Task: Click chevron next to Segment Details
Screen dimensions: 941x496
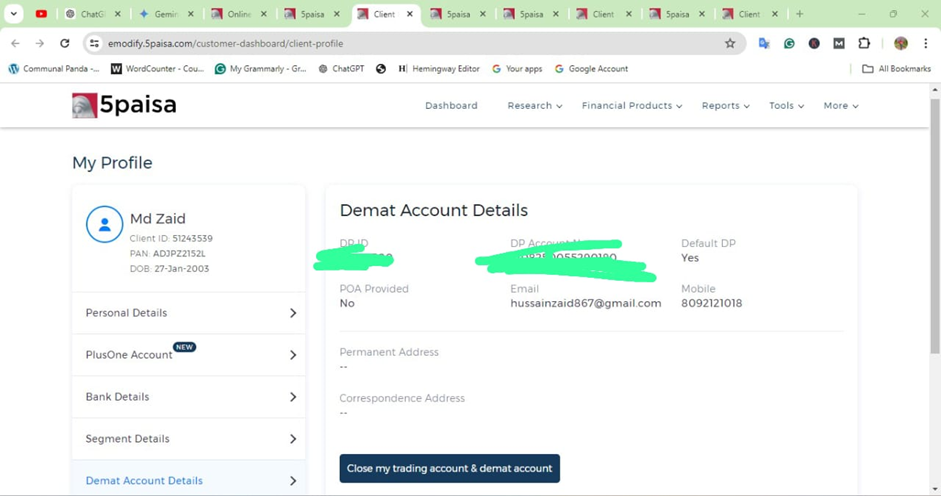Action: click(293, 439)
